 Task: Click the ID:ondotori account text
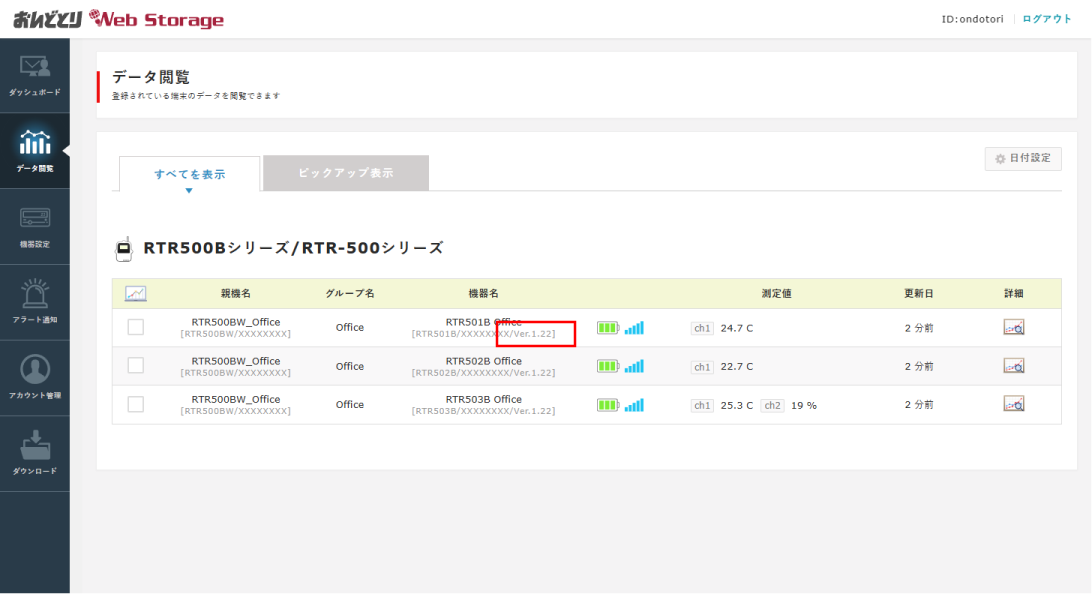(x=972, y=19)
